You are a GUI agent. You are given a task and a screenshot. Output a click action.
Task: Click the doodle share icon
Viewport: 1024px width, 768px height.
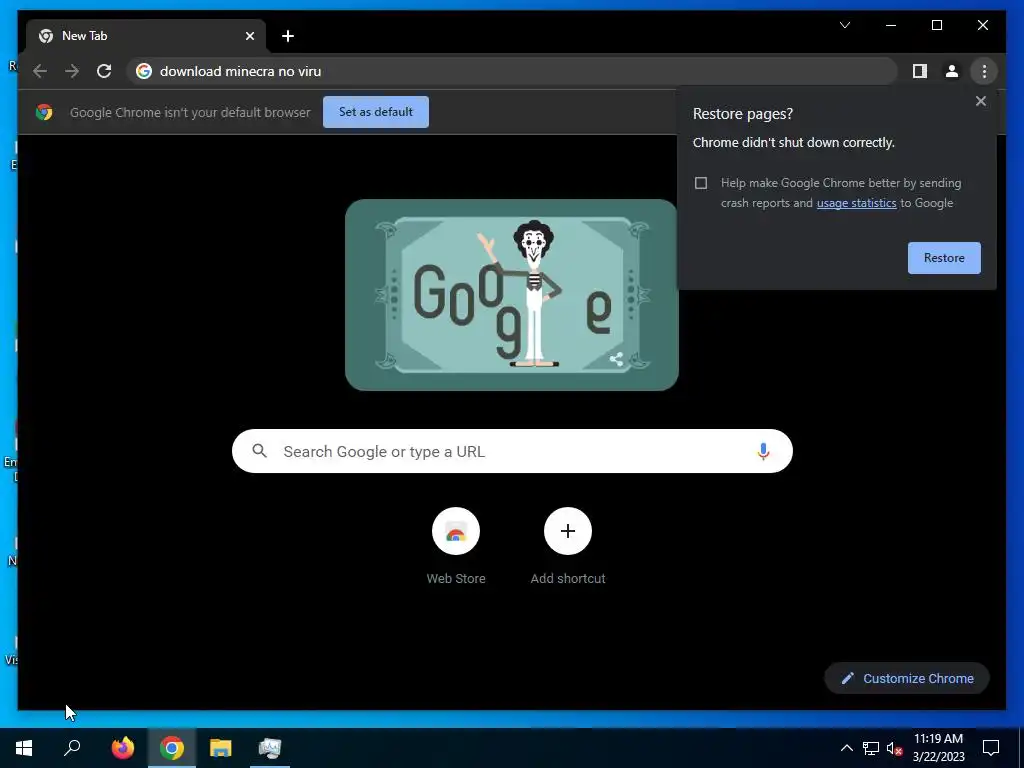tap(616, 359)
